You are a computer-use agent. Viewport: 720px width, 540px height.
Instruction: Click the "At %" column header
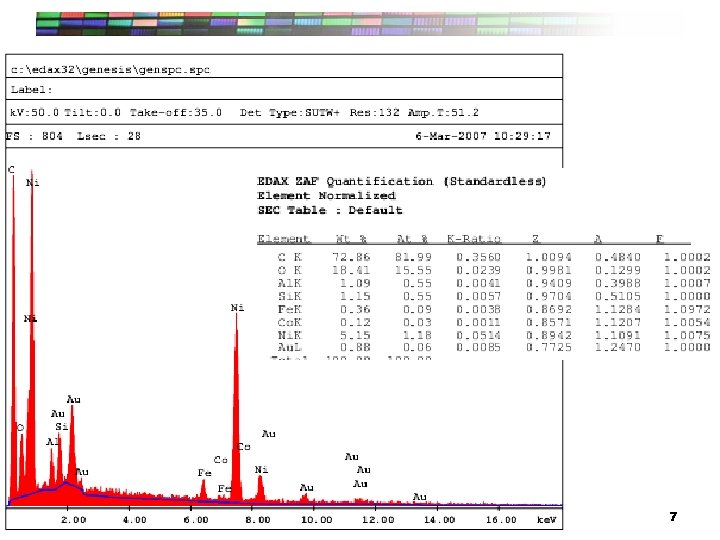pos(412,239)
